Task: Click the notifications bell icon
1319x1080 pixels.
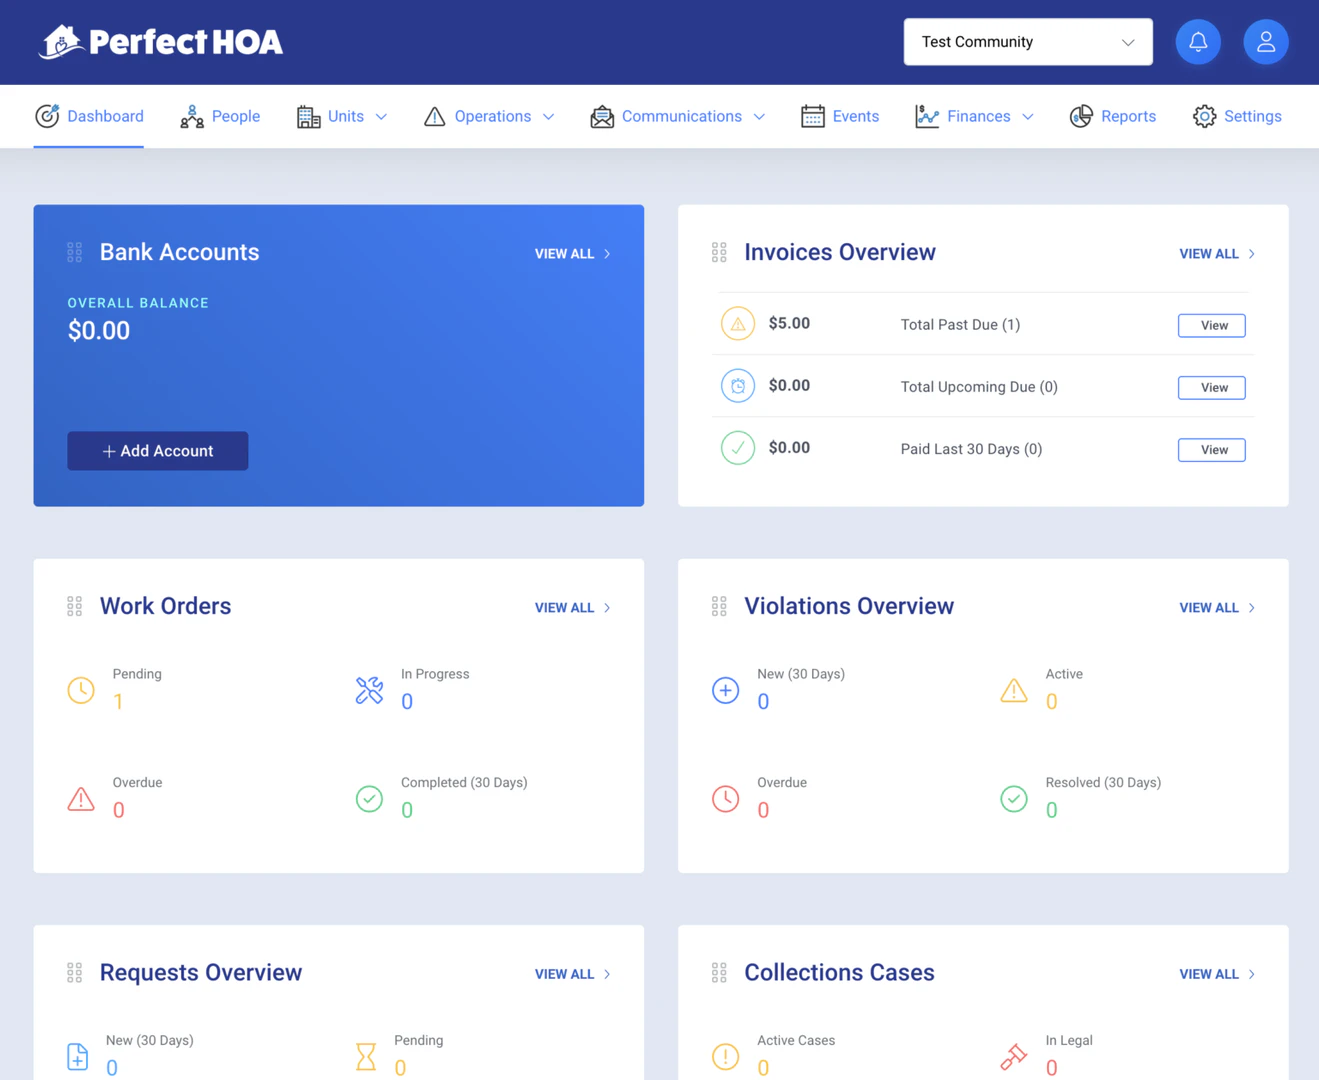Action: pyautogui.click(x=1197, y=42)
